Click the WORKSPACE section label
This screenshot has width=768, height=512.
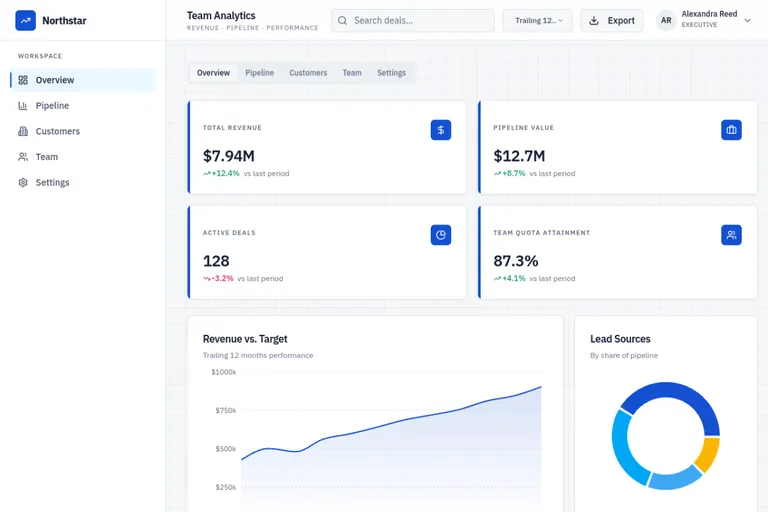pyautogui.click(x=40, y=56)
